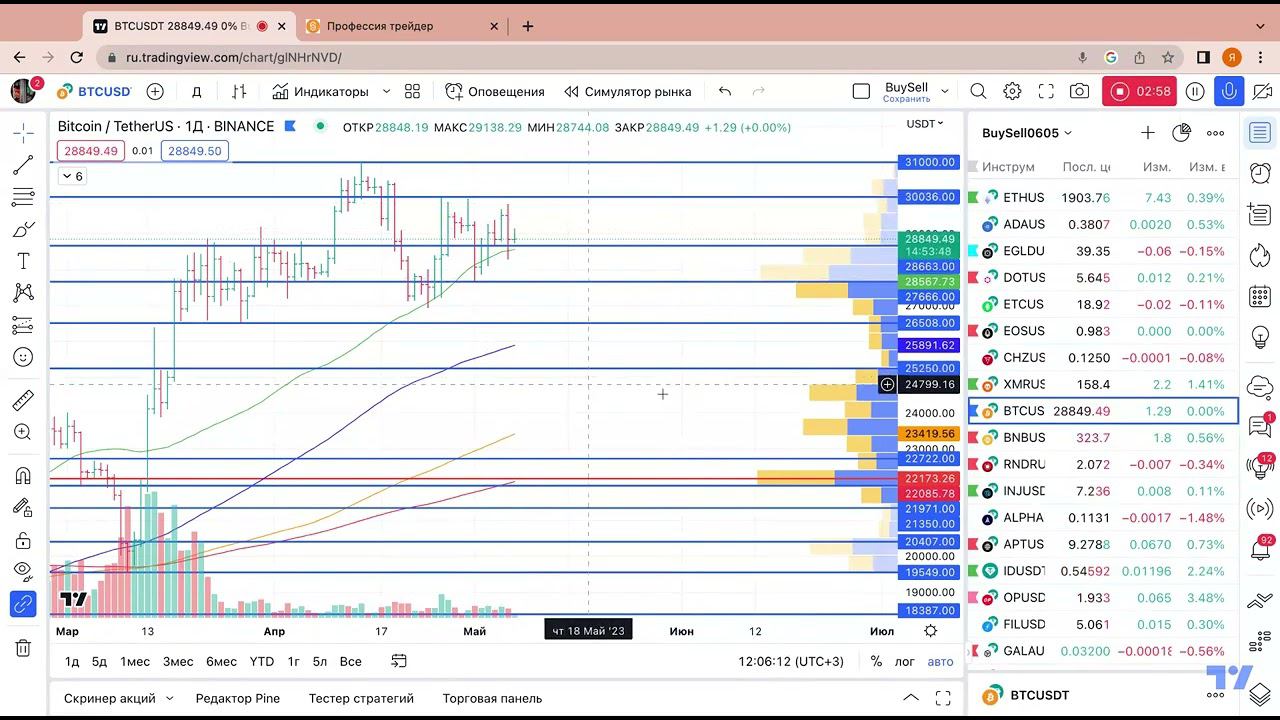This screenshot has height=720, width=1280.
Task: Open BuySell0605 watchlist dropdown
Action: click(x=1027, y=133)
